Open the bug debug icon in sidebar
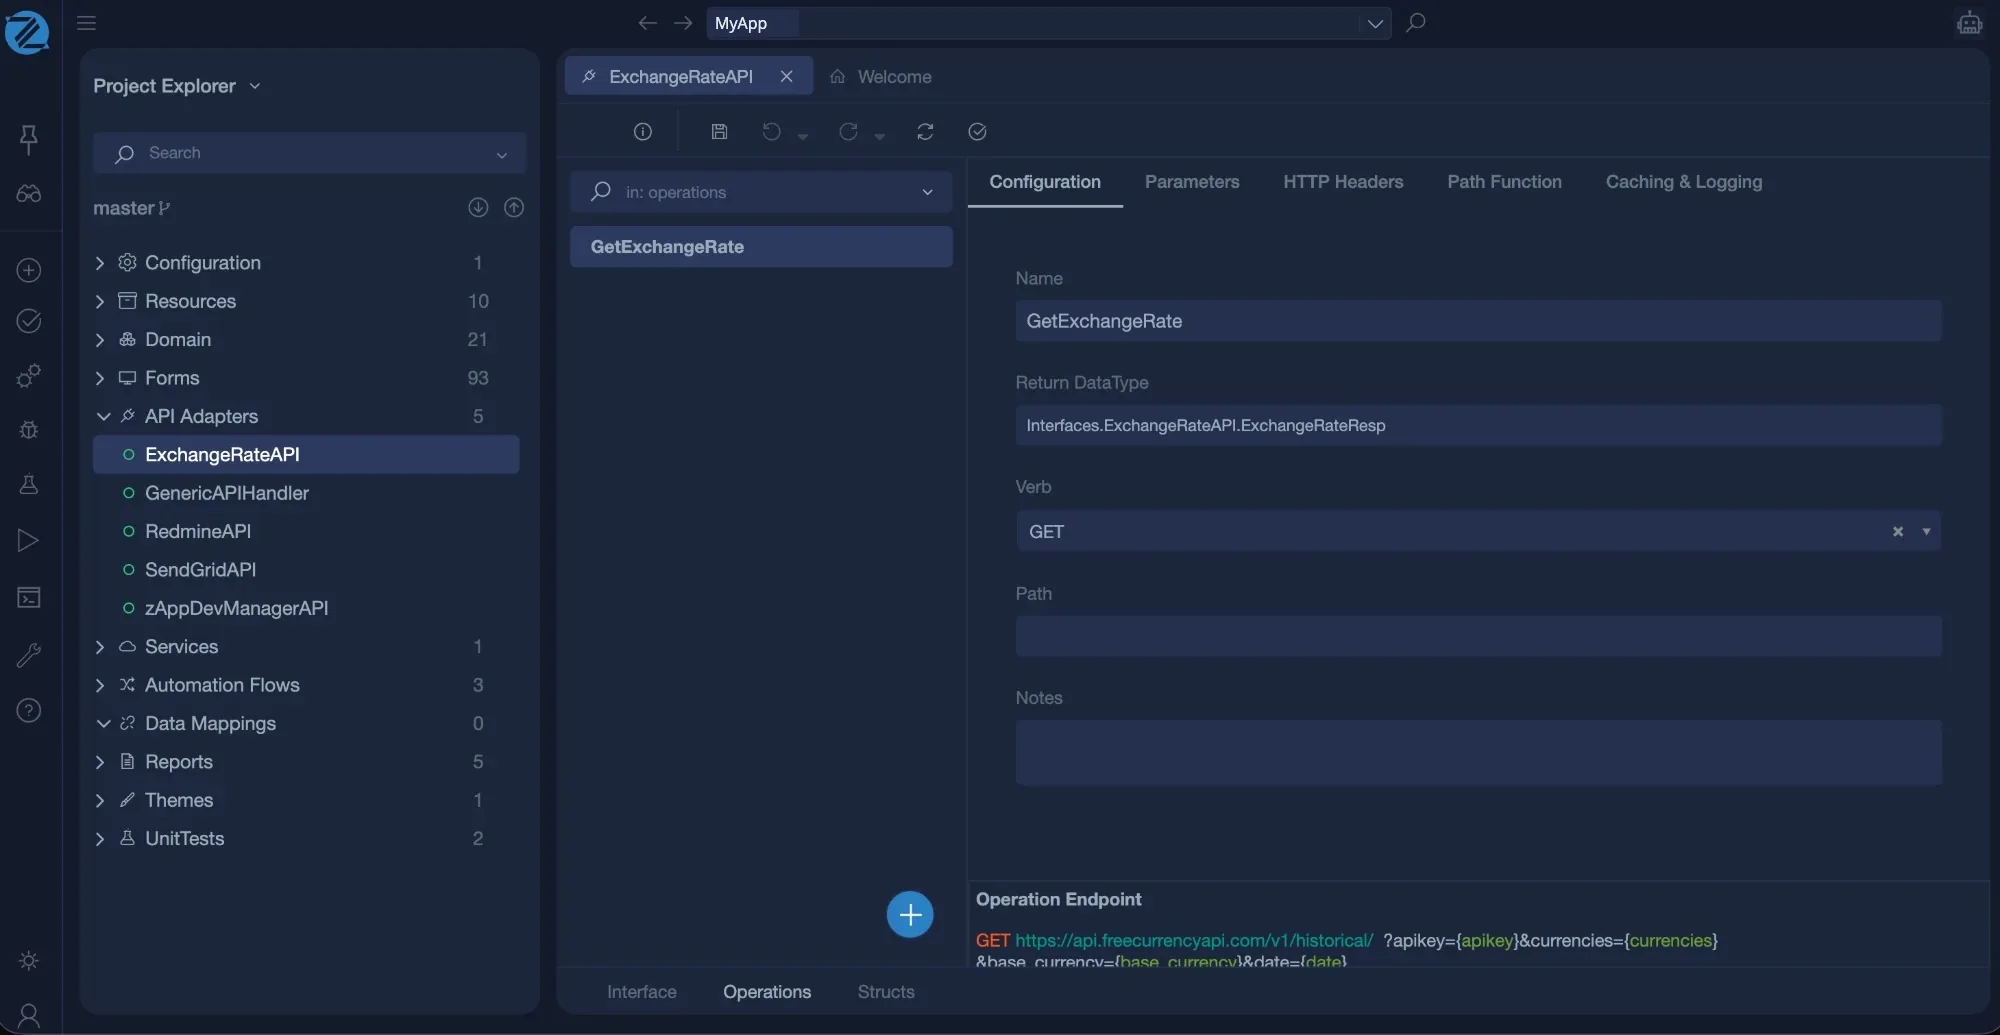 (x=29, y=430)
